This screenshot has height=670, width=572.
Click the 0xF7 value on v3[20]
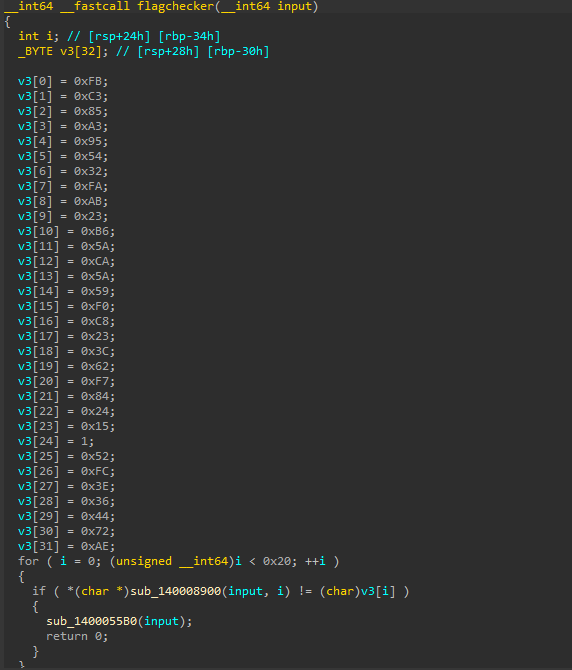click(95, 381)
